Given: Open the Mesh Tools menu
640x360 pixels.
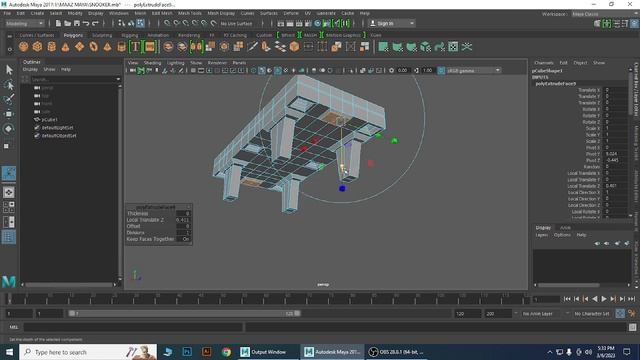Looking at the screenshot, I should click(189, 13).
